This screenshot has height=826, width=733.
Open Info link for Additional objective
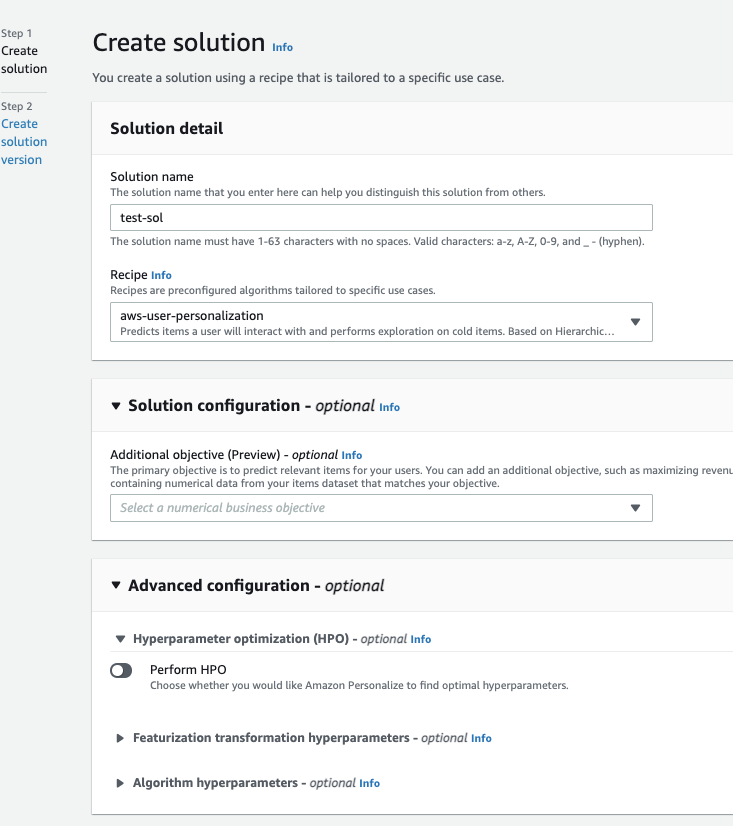[351, 455]
